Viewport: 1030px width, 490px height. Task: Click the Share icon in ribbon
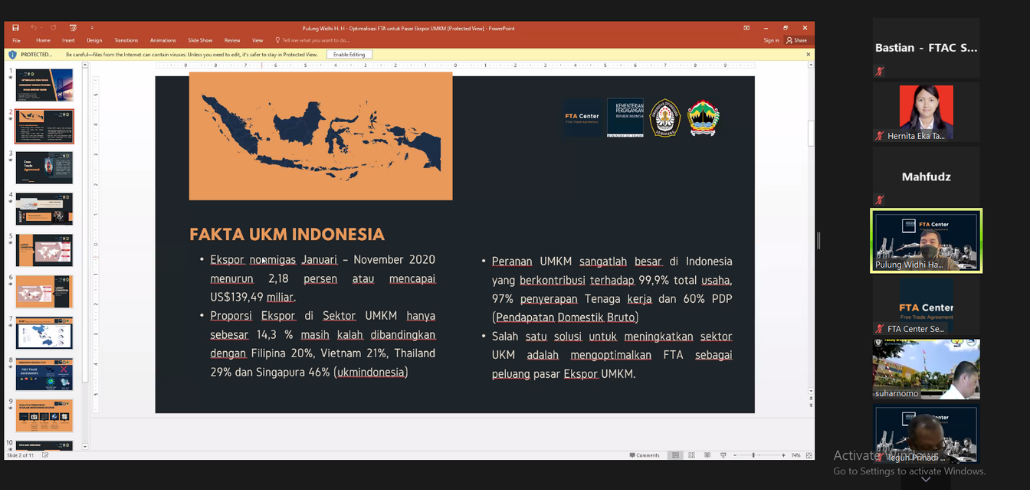pyautogui.click(x=797, y=40)
